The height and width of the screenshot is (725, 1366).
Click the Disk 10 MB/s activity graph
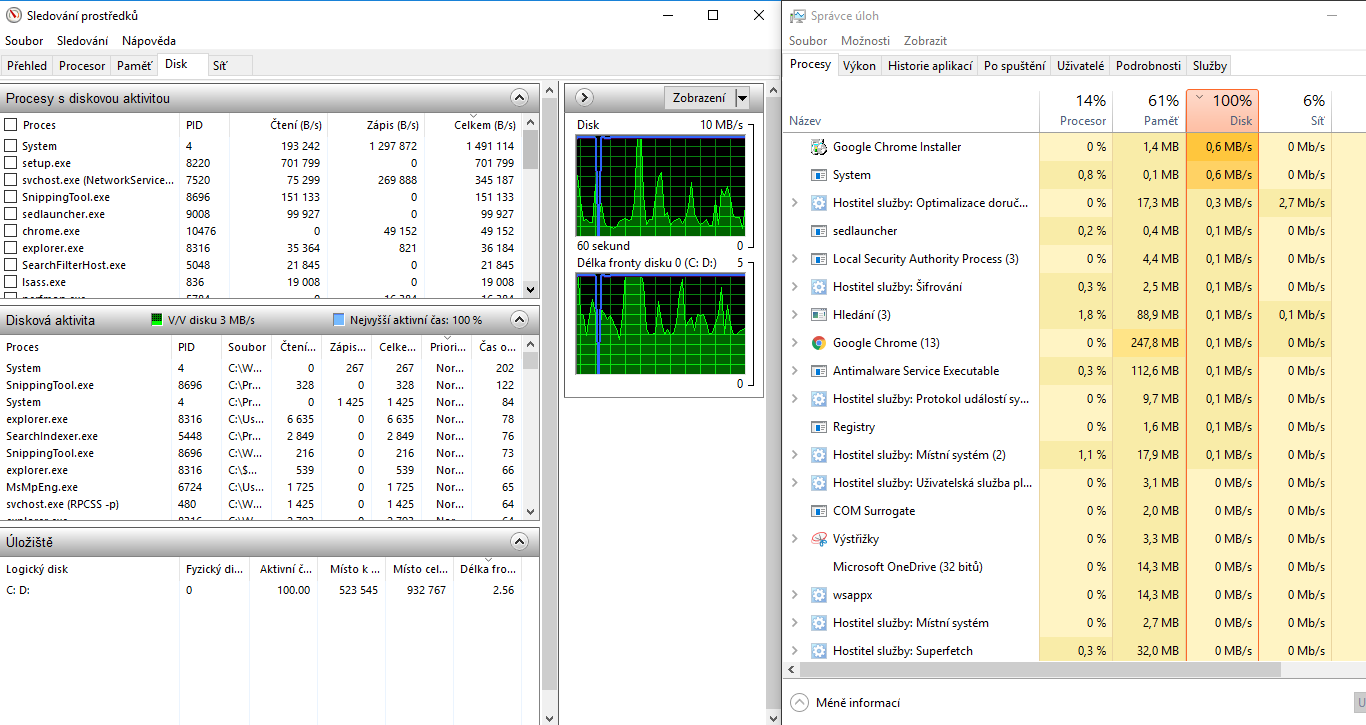(x=660, y=186)
